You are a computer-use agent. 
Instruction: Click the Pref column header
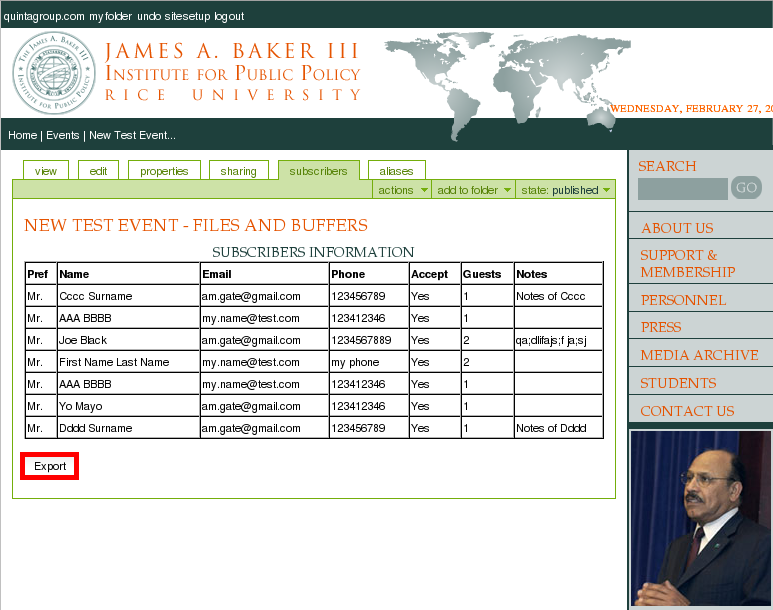click(x=41, y=274)
